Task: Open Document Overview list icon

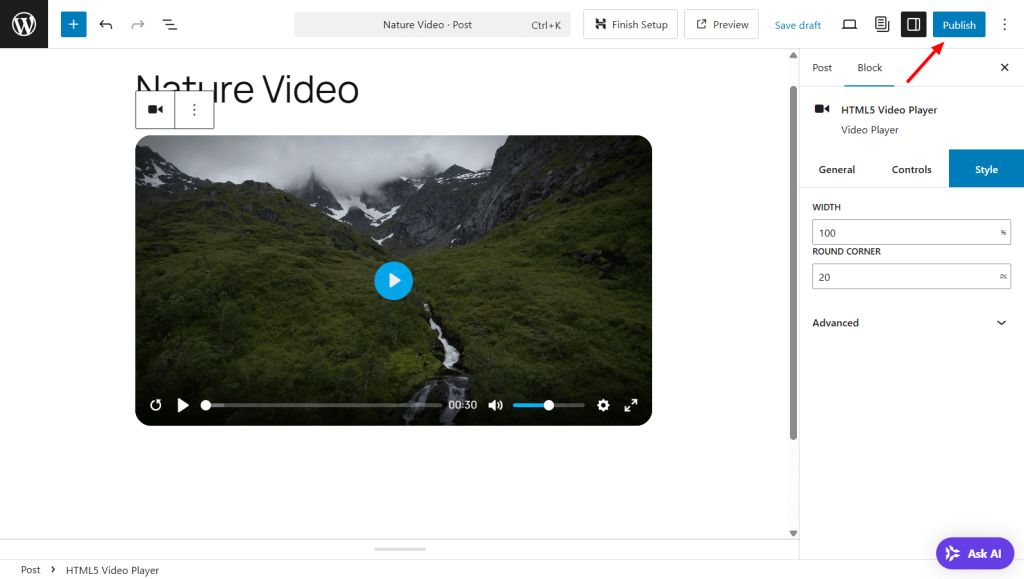Action: pos(170,24)
